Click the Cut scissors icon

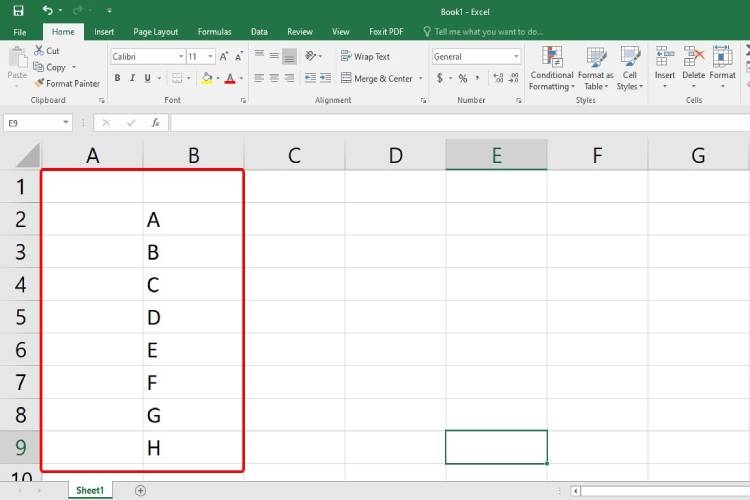click(39, 50)
